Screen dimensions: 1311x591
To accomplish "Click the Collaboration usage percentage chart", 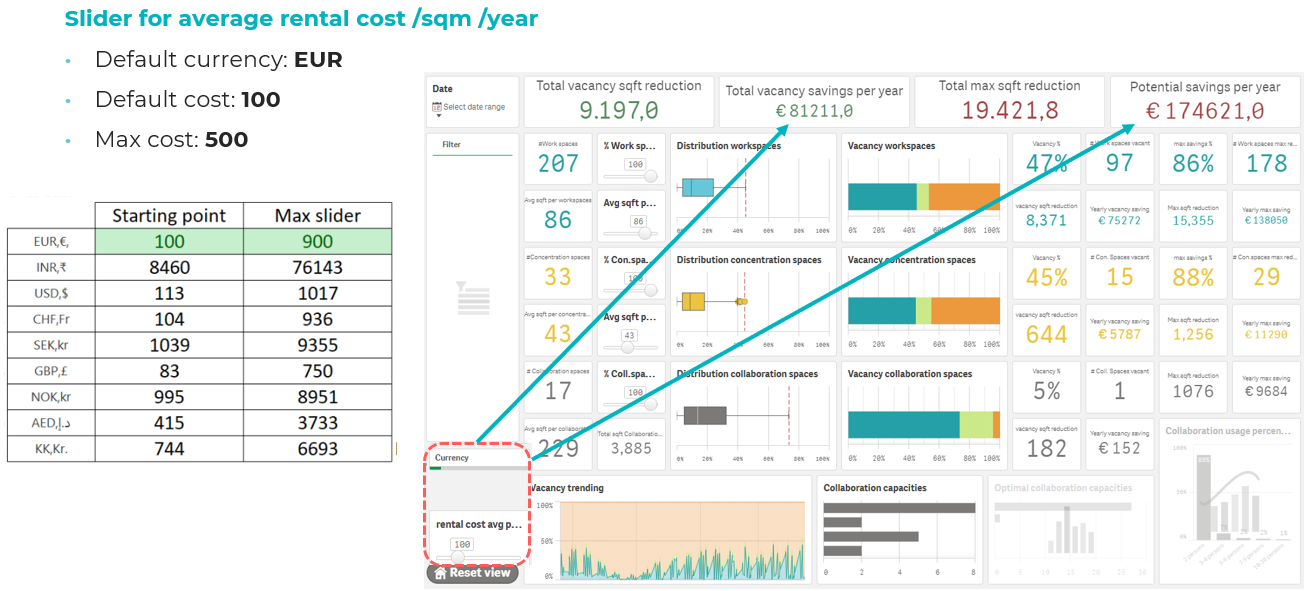I will coord(1229,501).
